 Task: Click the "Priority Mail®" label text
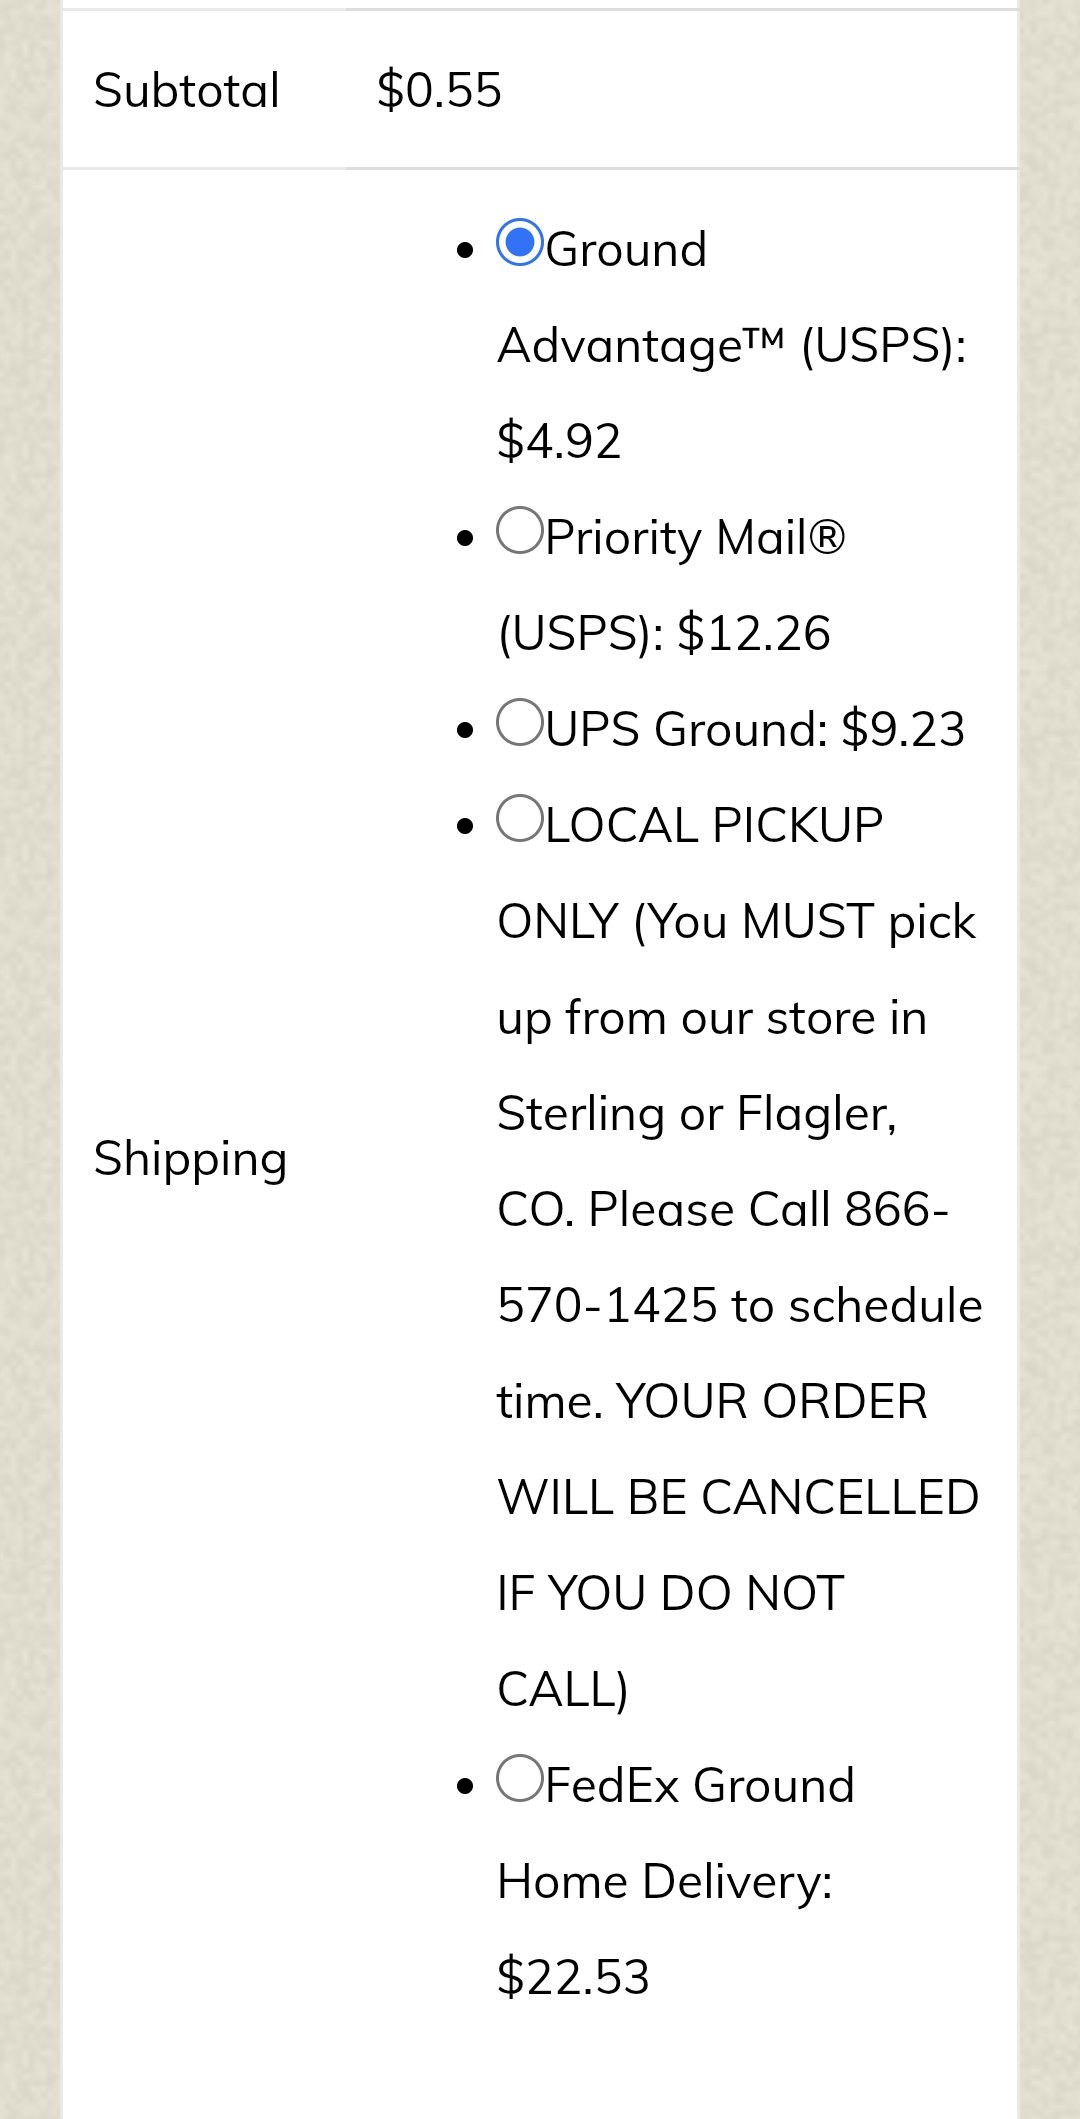pos(695,538)
